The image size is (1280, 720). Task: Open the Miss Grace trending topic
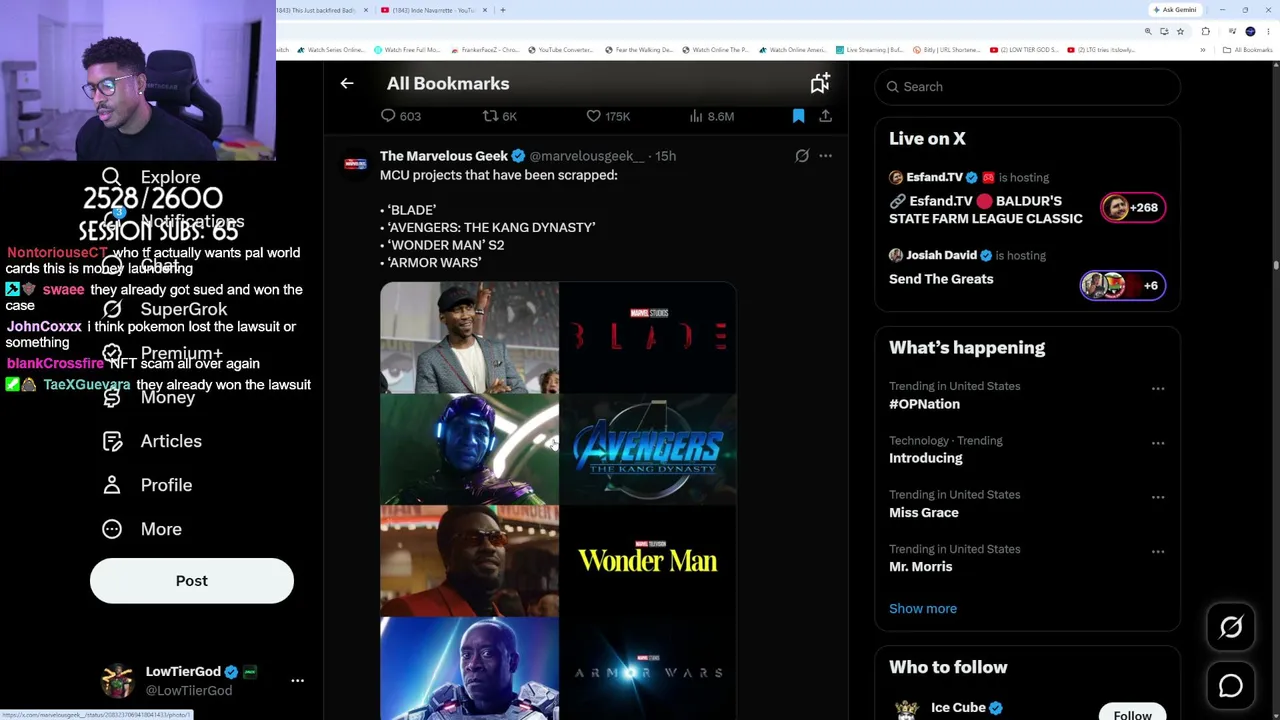click(x=924, y=512)
